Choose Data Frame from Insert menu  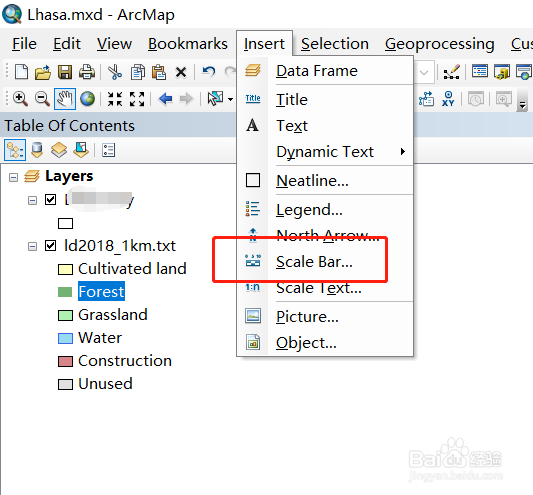coord(325,71)
